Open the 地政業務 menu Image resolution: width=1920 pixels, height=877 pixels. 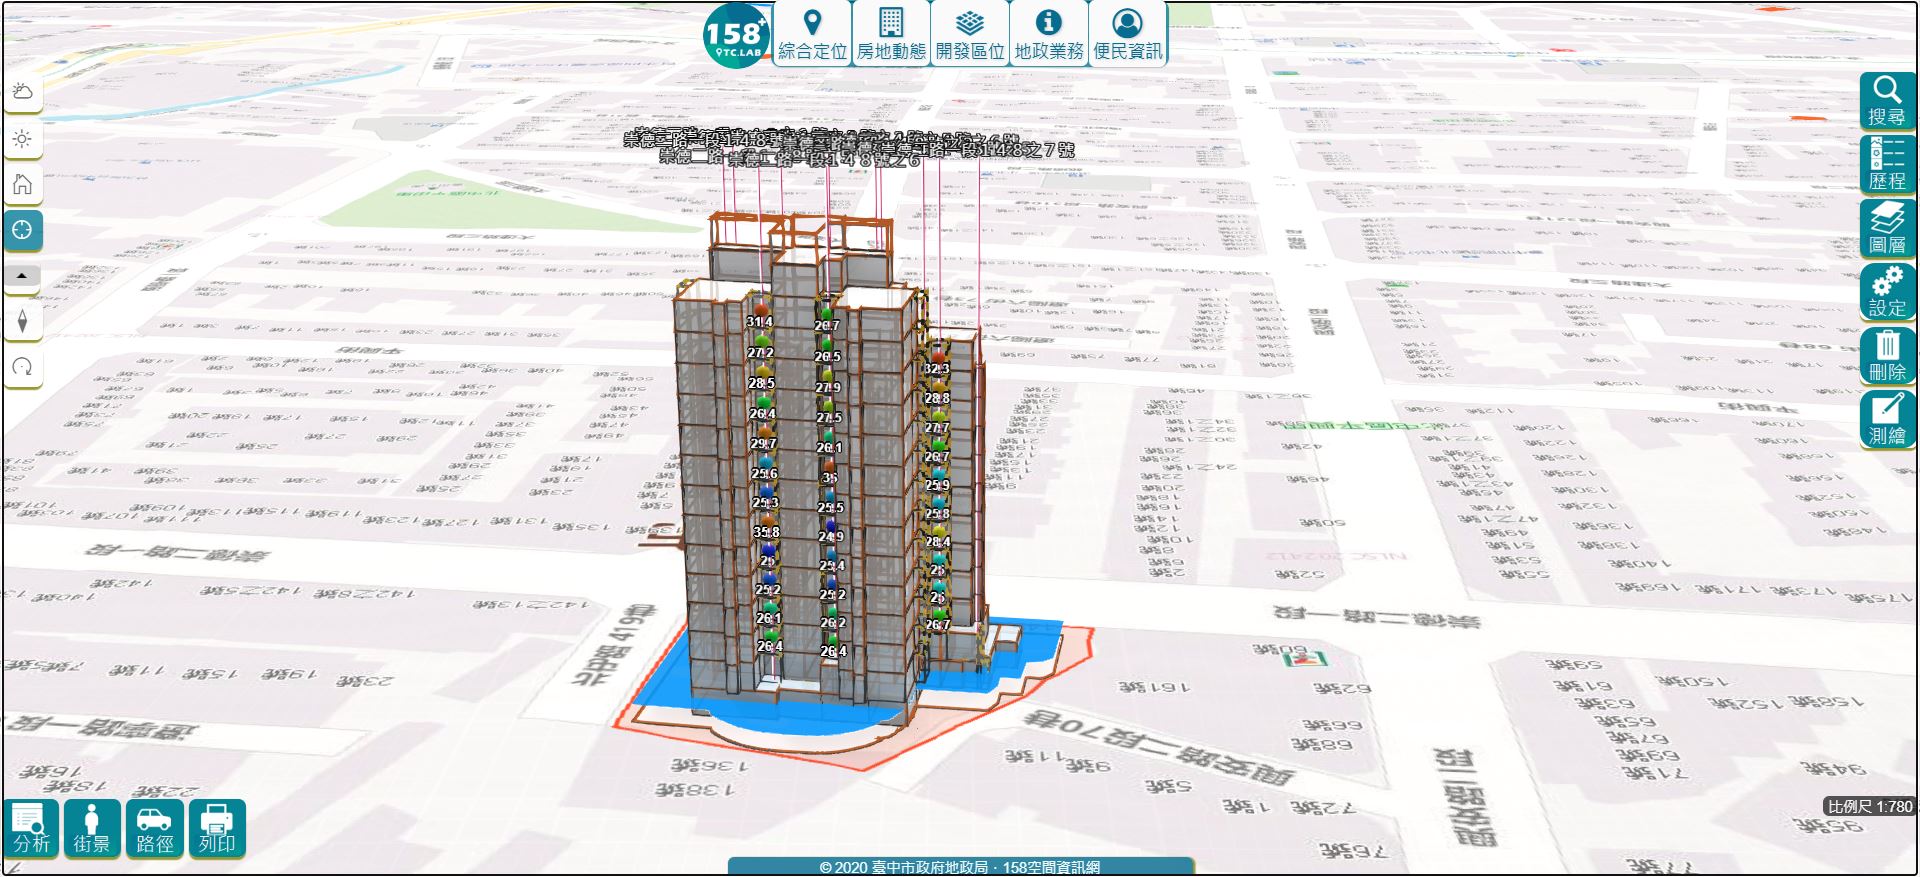click(x=1049, y=33)
